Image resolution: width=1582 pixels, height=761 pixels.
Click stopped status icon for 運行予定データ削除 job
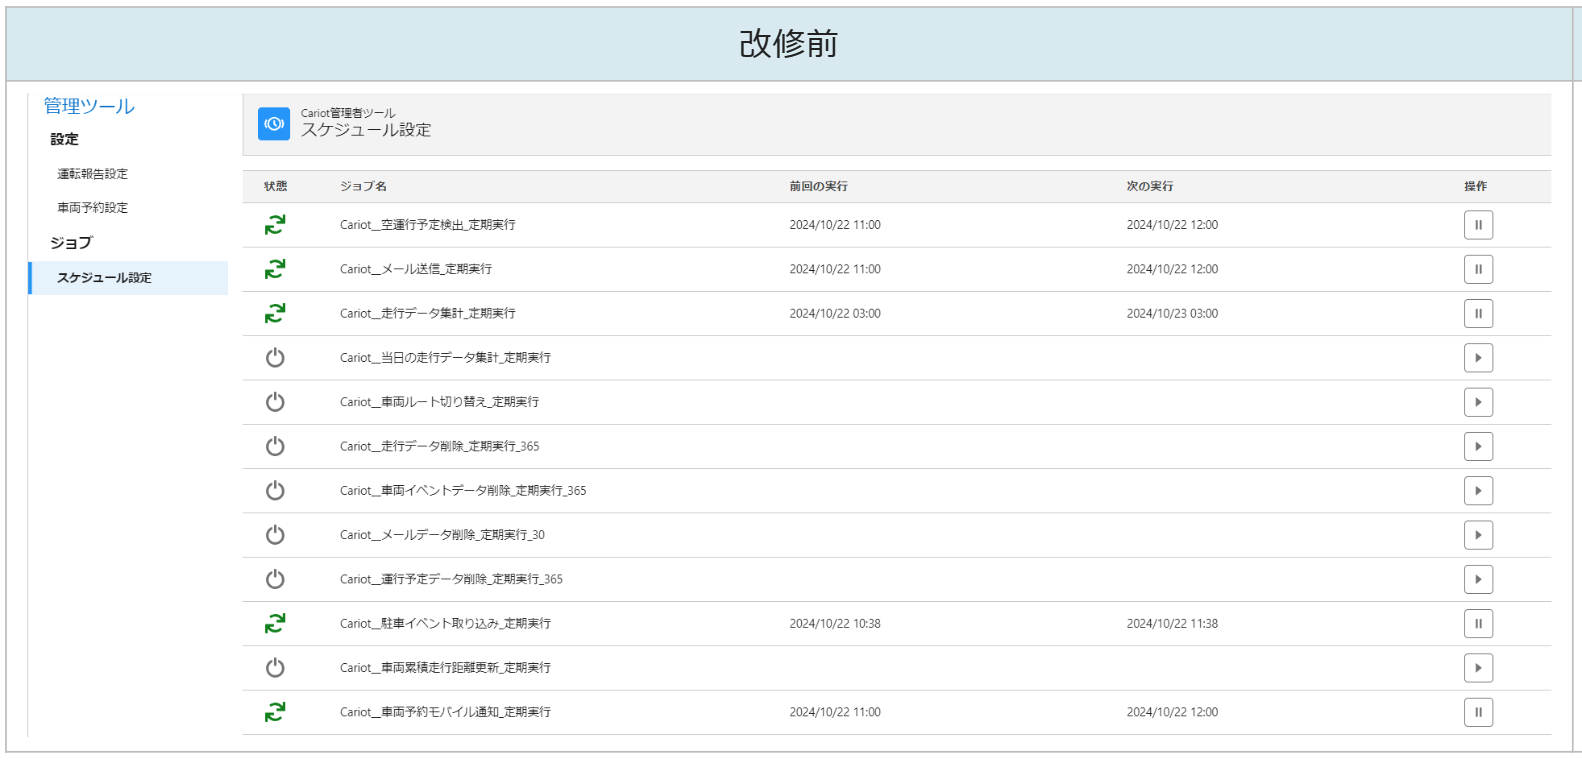pos(275,579)
